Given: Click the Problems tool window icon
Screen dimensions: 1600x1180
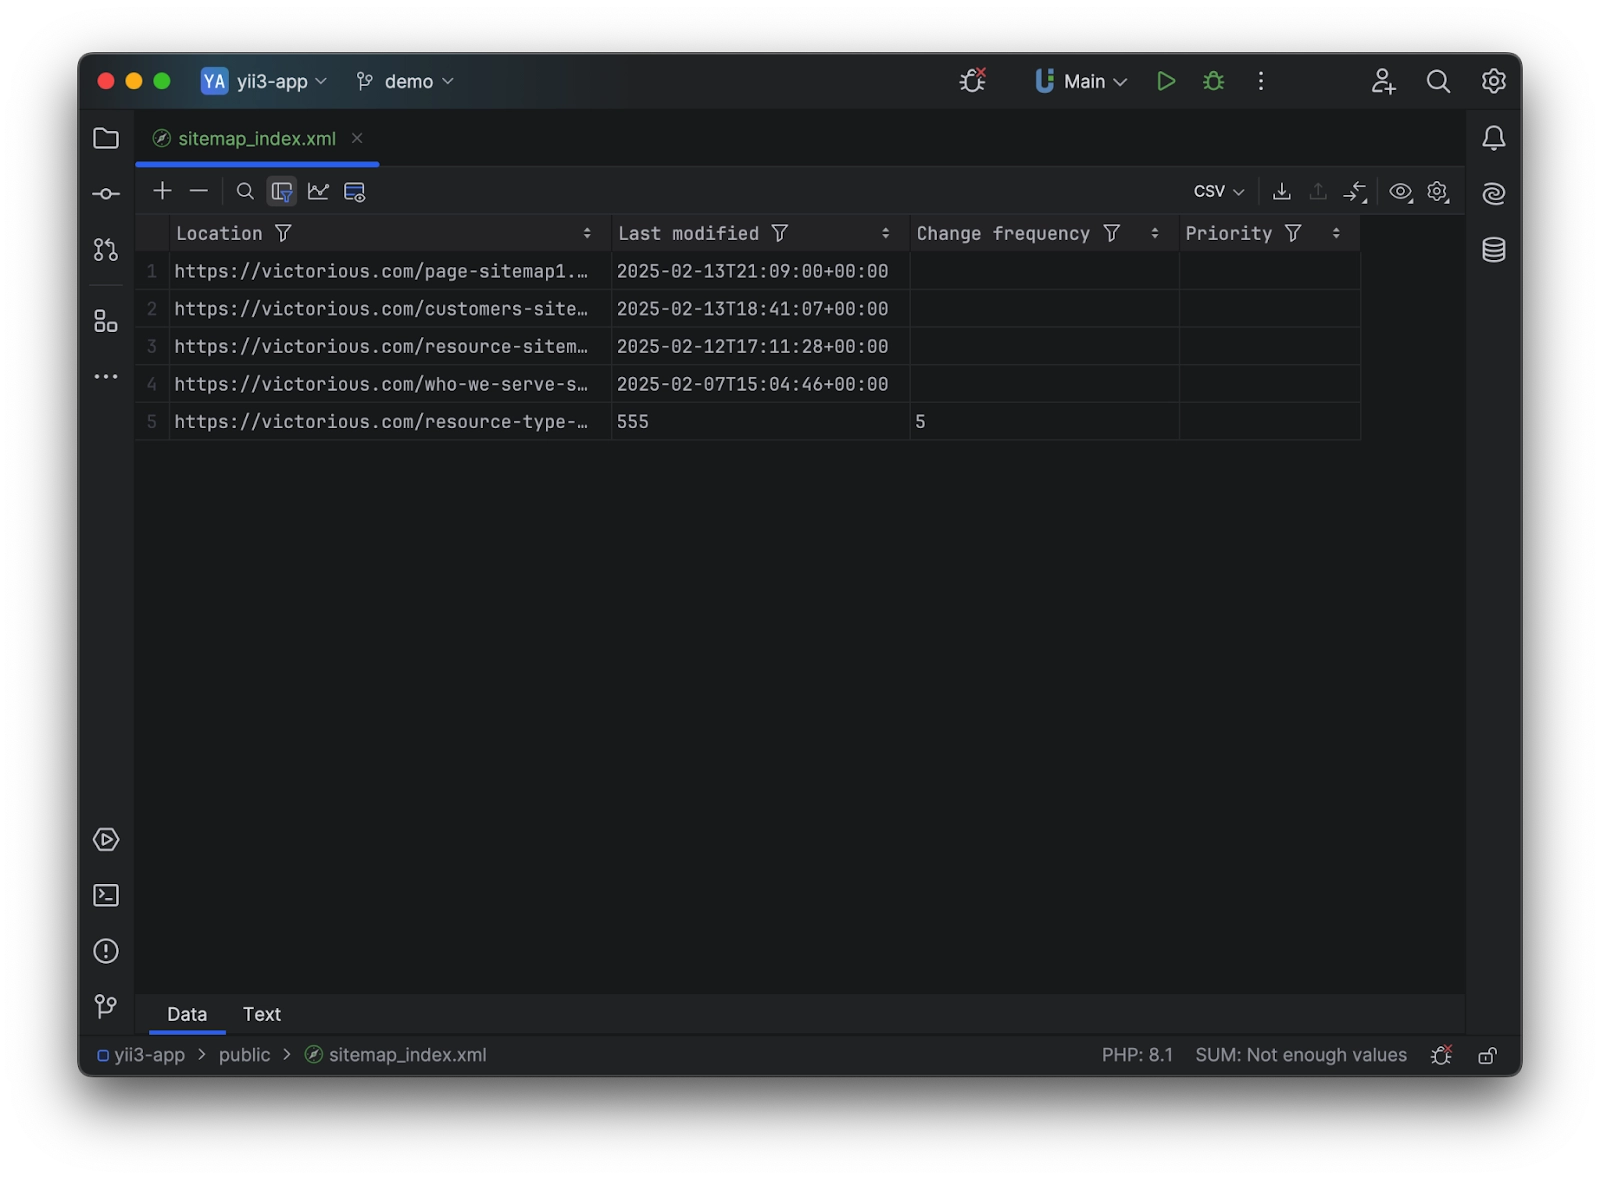Looking at the screenshot, I should pos(105,951).
